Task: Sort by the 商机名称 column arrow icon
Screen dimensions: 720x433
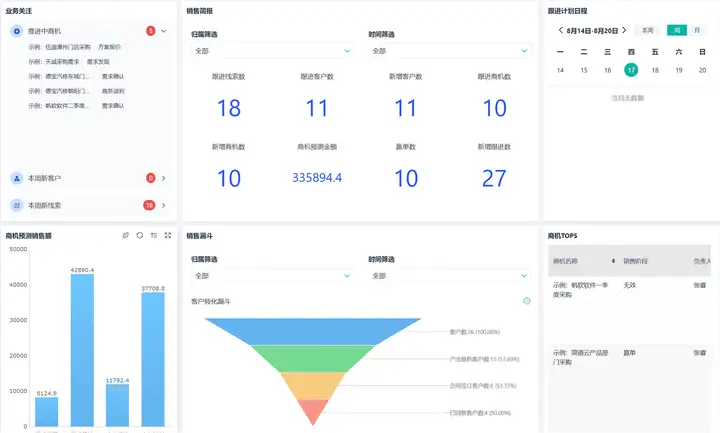Action: pyautogui.click(x=613, y=261)
